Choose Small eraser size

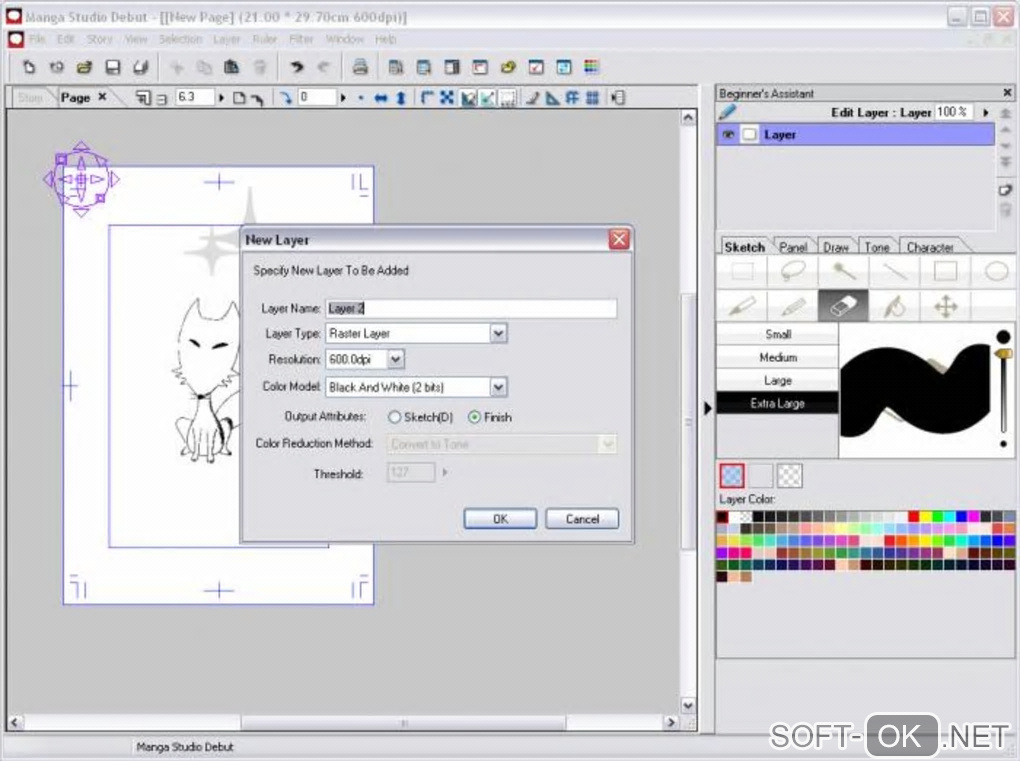pyautogui.click(x=777, y=334)
